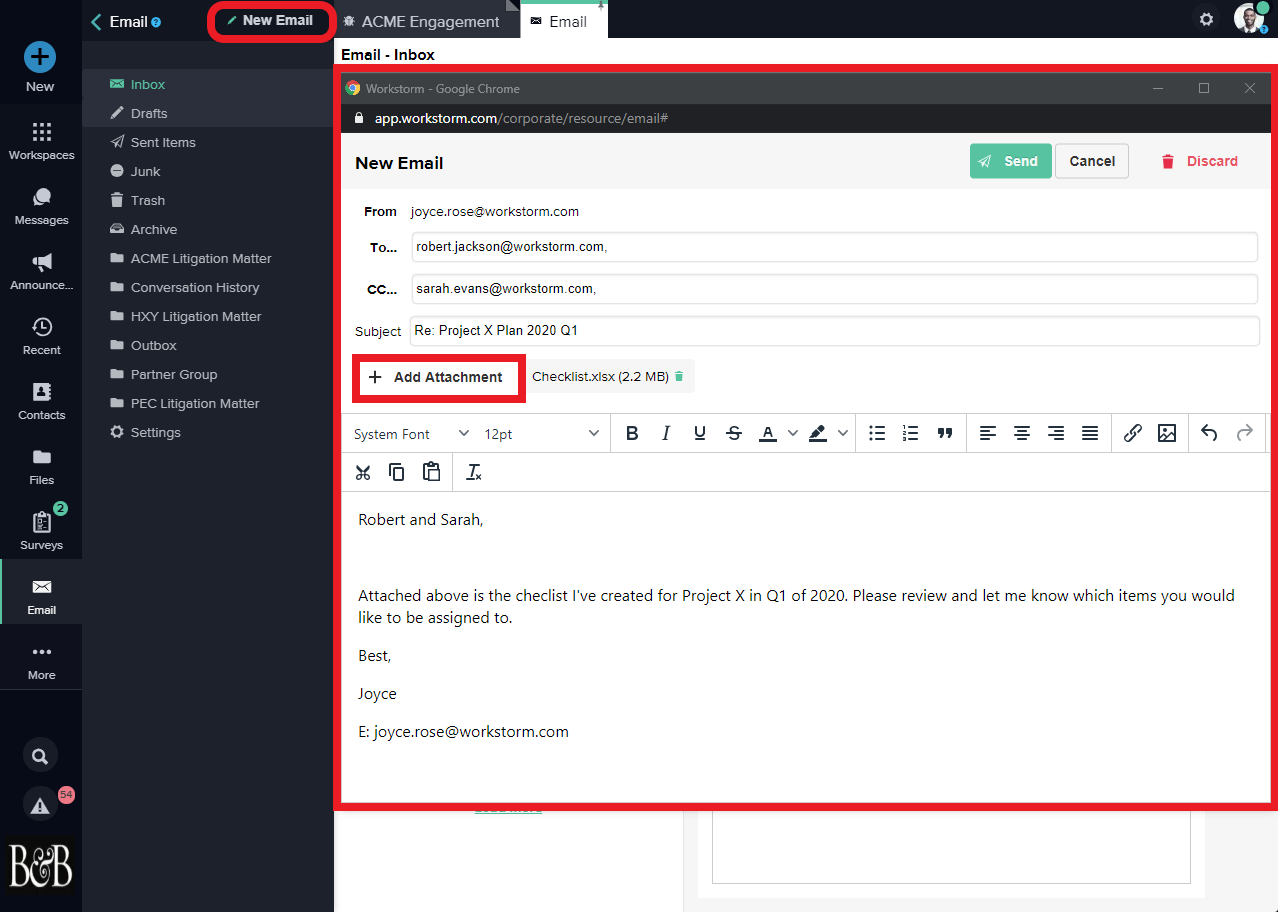
Task: Redo edit in editor toolbar
Action: click(1245, 433)
